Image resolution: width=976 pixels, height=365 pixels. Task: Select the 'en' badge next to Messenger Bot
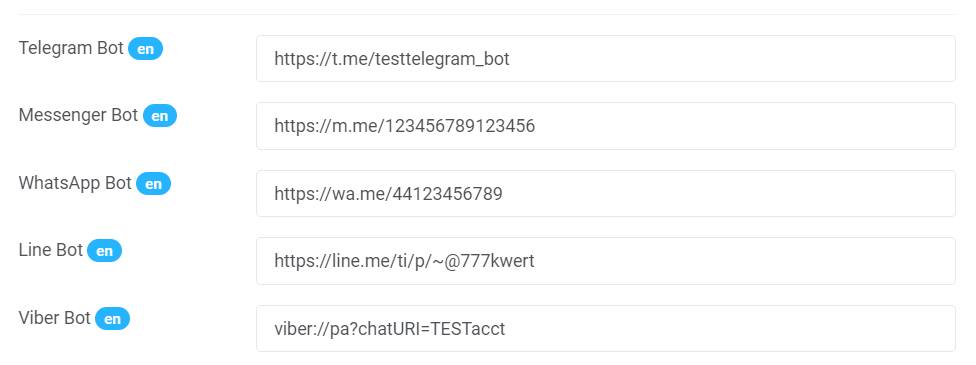click(160, 116)
